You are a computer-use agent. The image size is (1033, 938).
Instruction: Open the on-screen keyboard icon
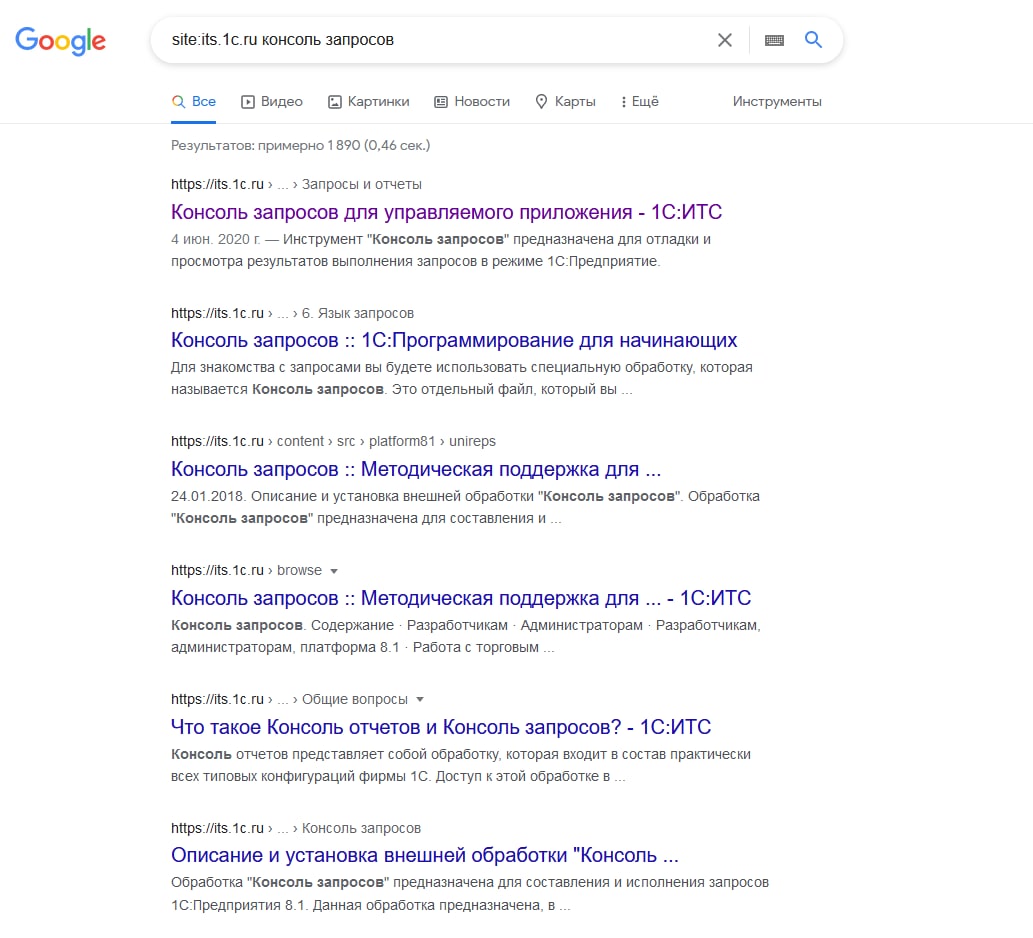[x=774, y=40]
